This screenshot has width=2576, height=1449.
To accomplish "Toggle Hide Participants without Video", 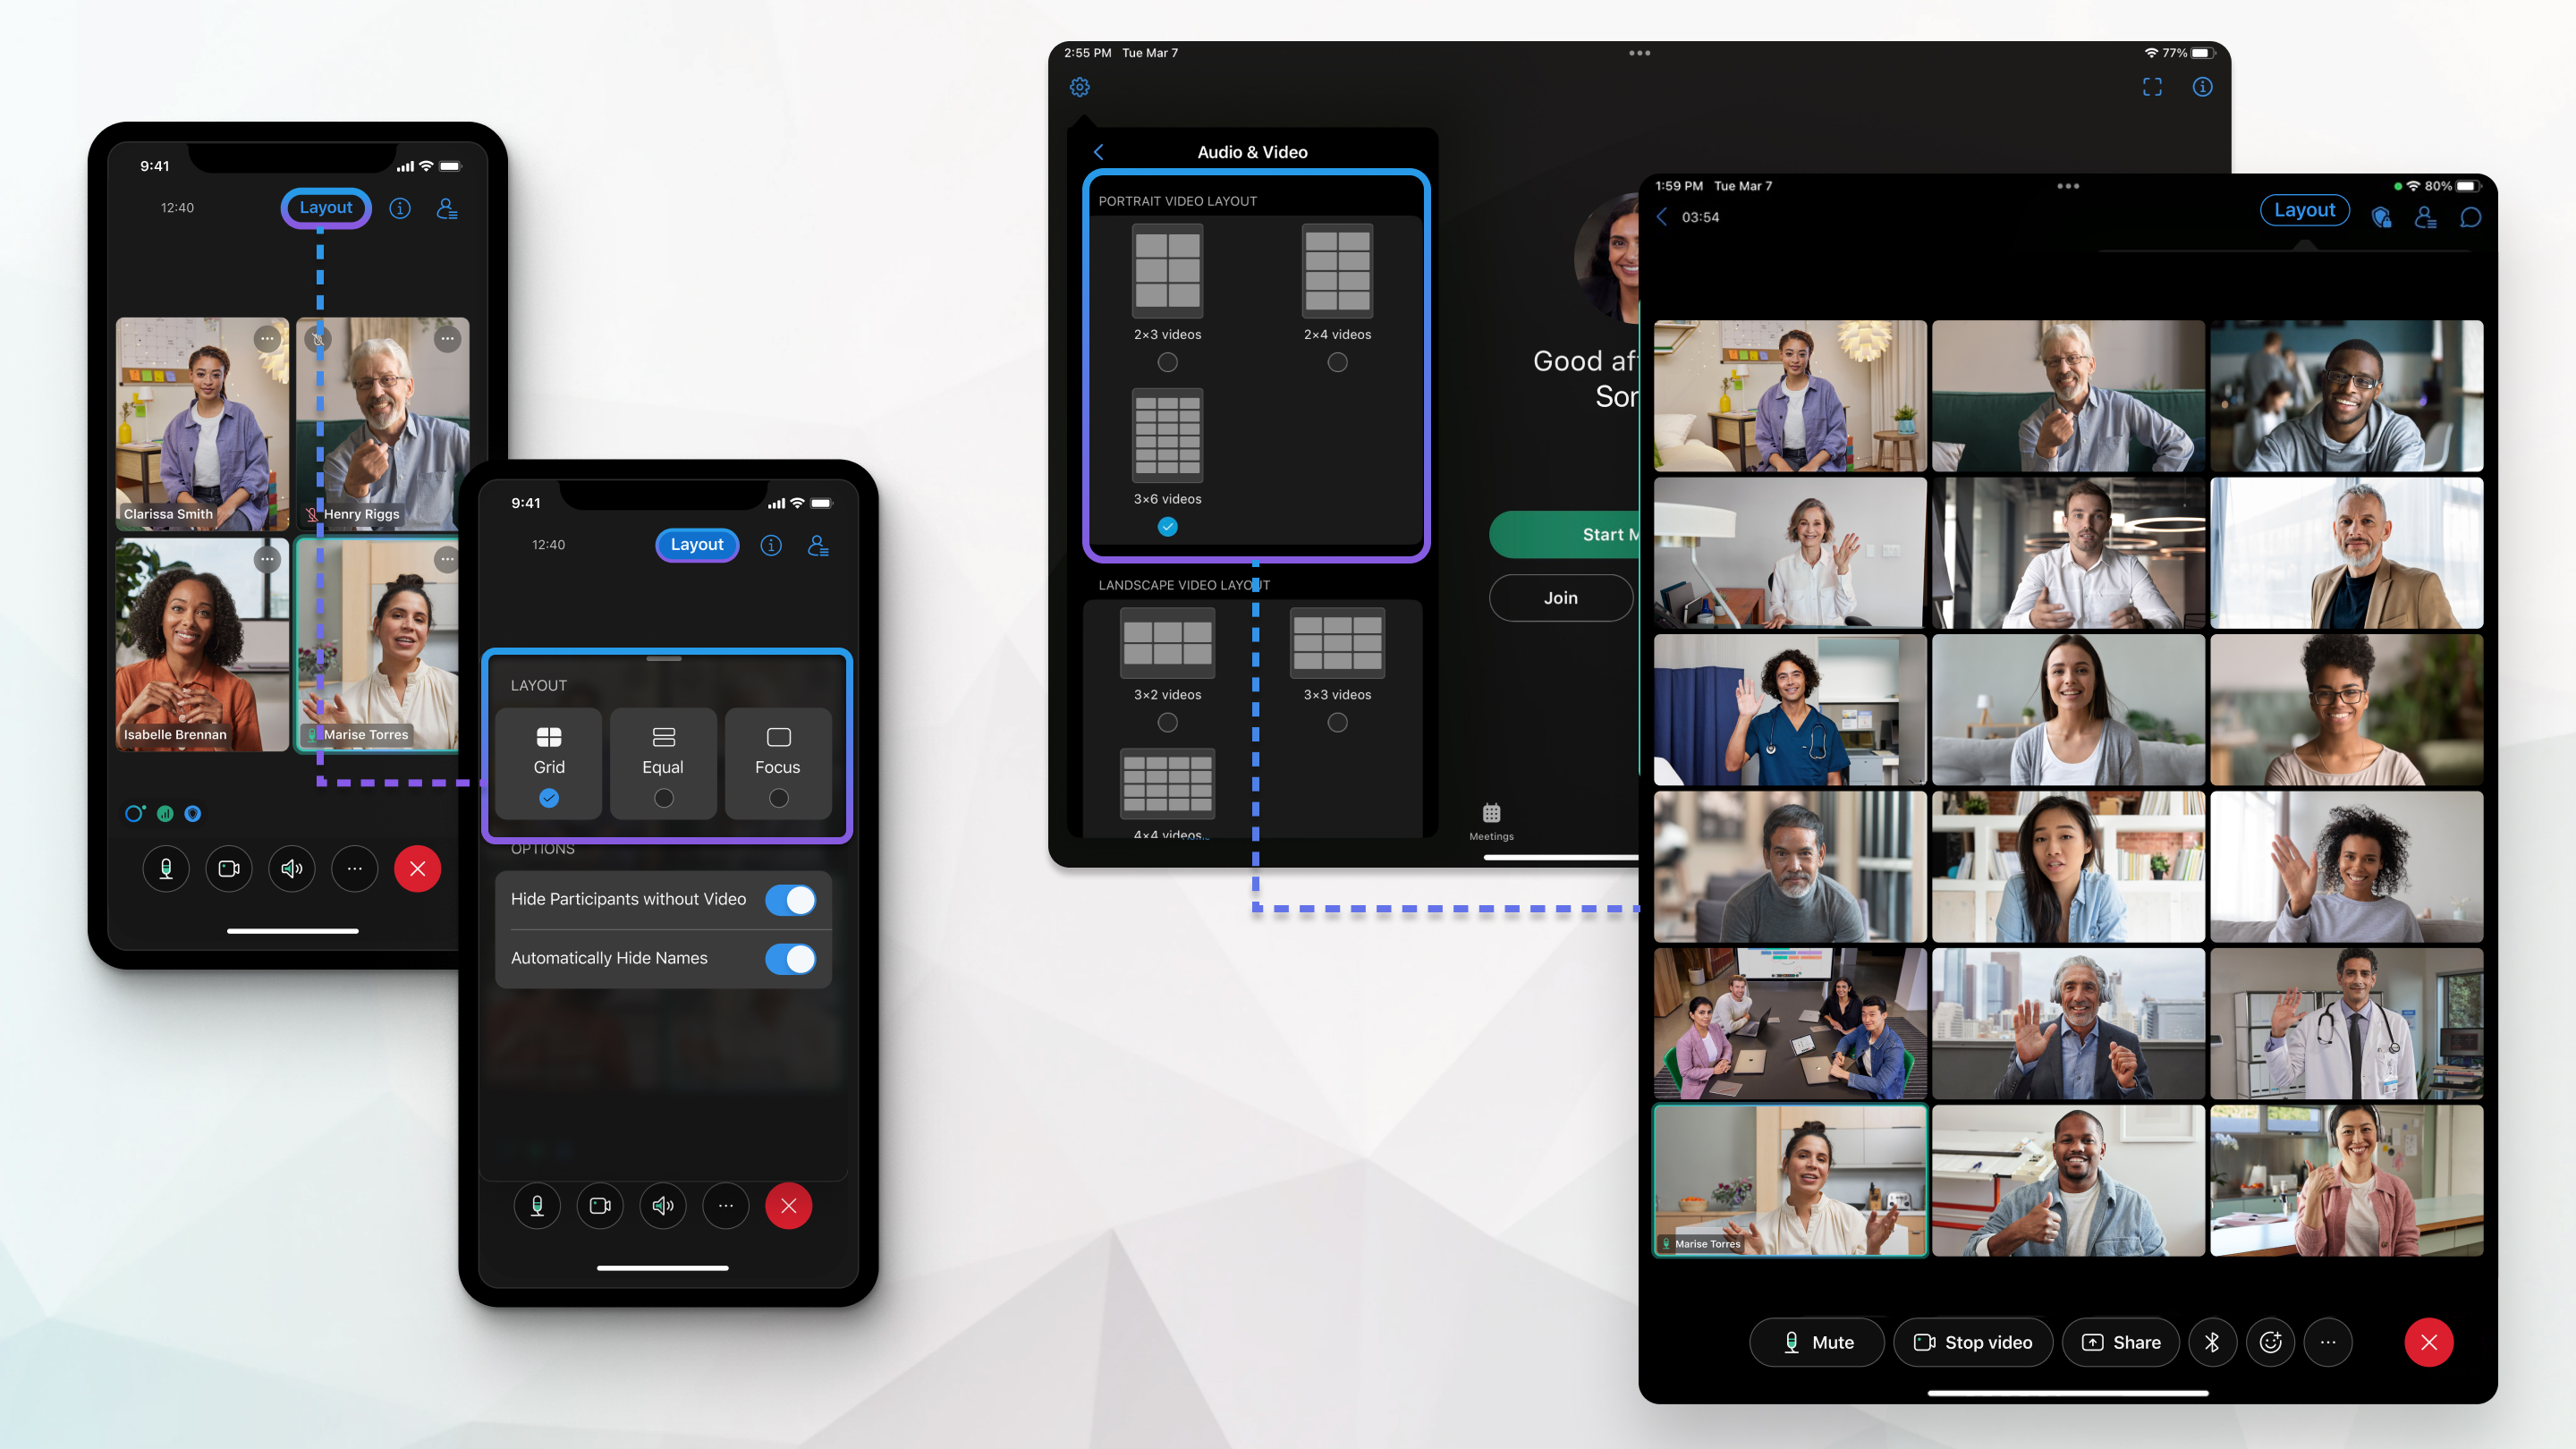I will (792, 899).
